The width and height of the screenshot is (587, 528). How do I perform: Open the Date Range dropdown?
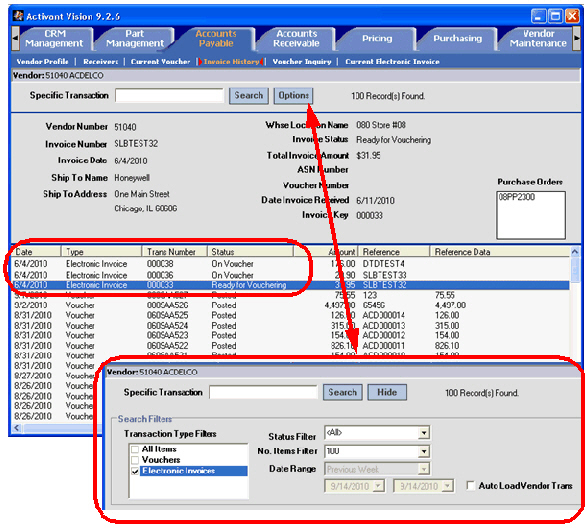[x=423, y=469]
